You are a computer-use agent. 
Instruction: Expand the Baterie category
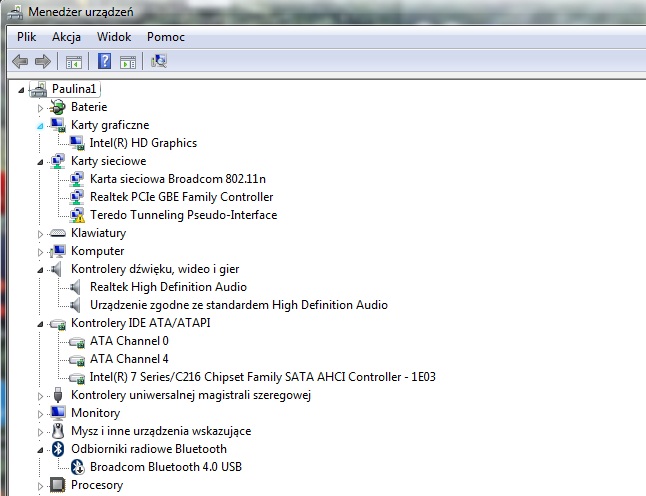coord(40,108)
